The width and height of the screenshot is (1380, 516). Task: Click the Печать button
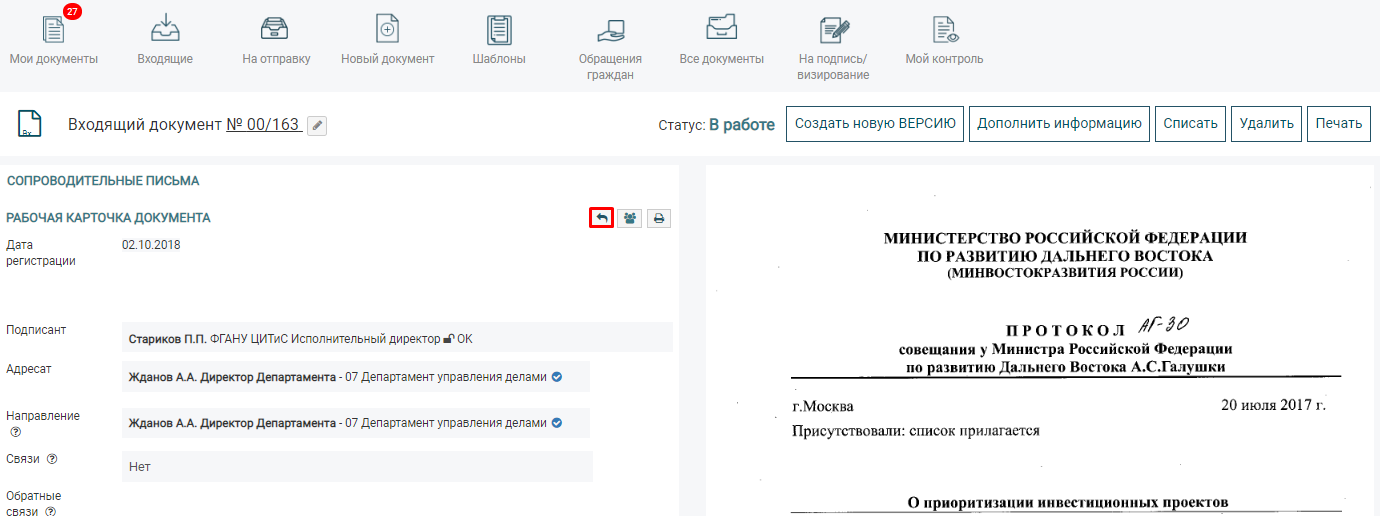tap(1338, 124)
